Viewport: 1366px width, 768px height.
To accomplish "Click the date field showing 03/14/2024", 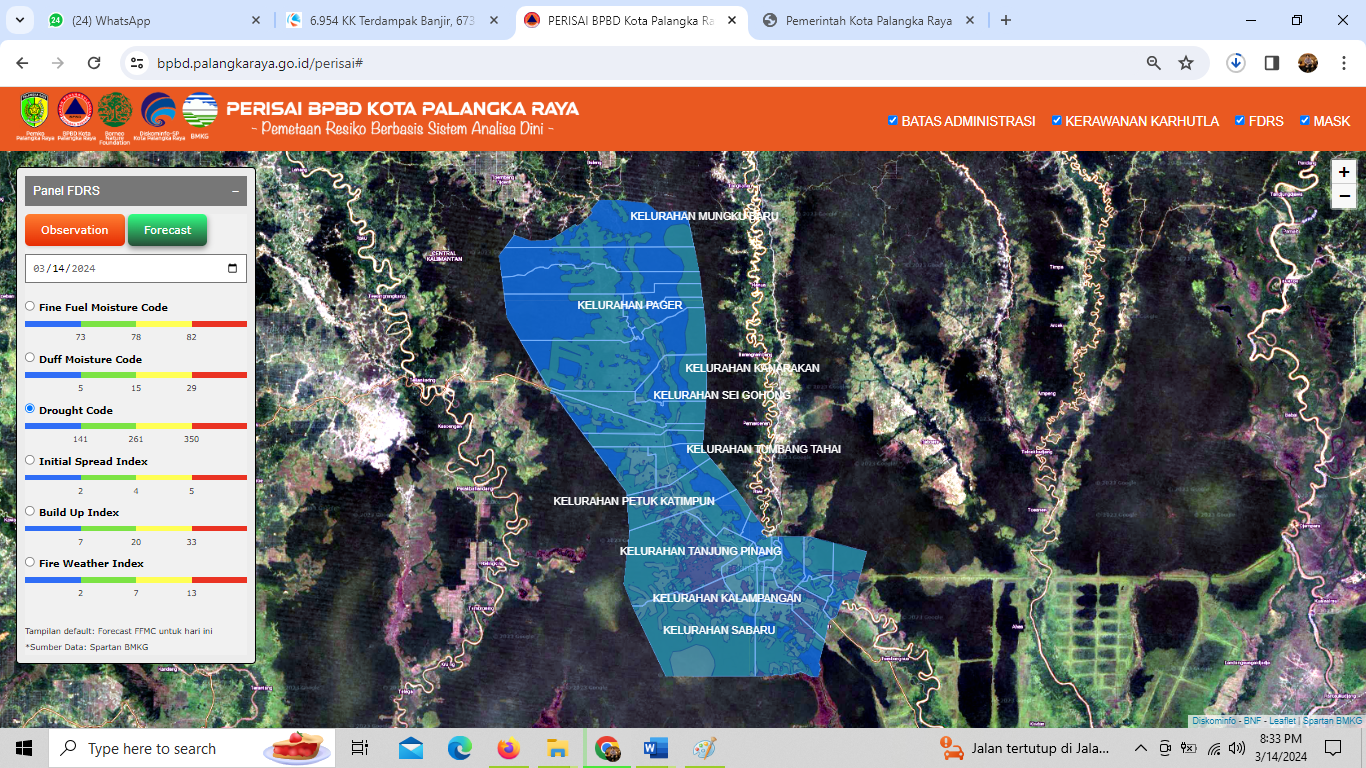I will (136, 268).
